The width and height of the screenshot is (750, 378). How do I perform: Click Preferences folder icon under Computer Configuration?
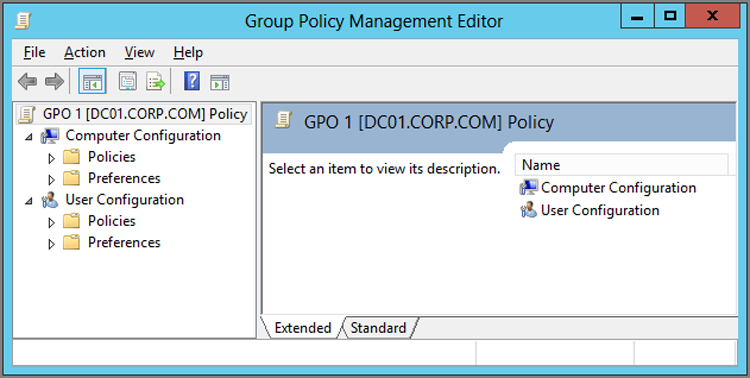72,178
